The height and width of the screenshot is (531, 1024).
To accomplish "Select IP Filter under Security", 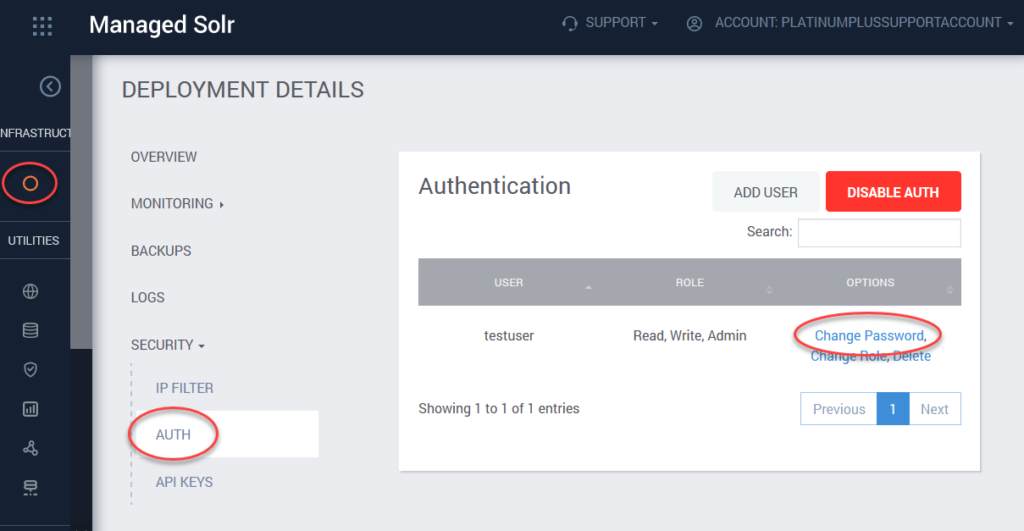I will 184,388.
